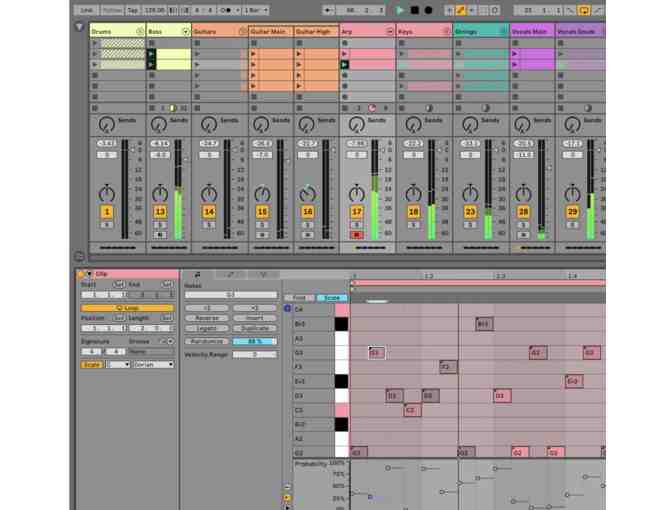The image size is (672, 510).
Task: Select the Scale tab above piano keys
Action: click(x=329, y=297)
